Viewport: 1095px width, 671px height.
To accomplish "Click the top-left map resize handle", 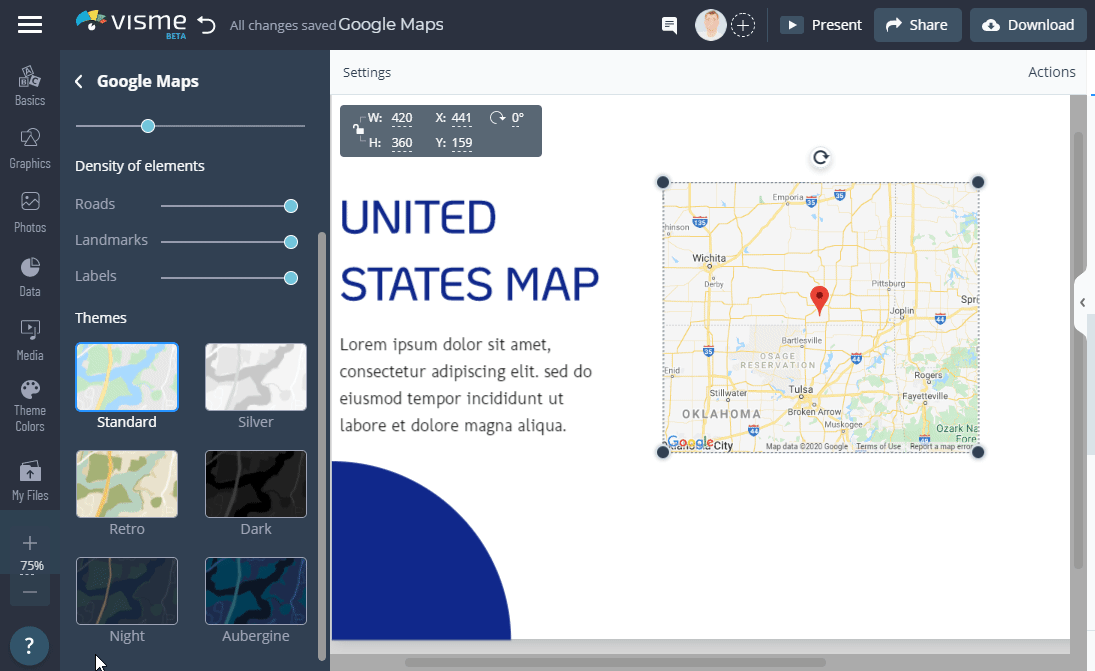I will point(663,182).
